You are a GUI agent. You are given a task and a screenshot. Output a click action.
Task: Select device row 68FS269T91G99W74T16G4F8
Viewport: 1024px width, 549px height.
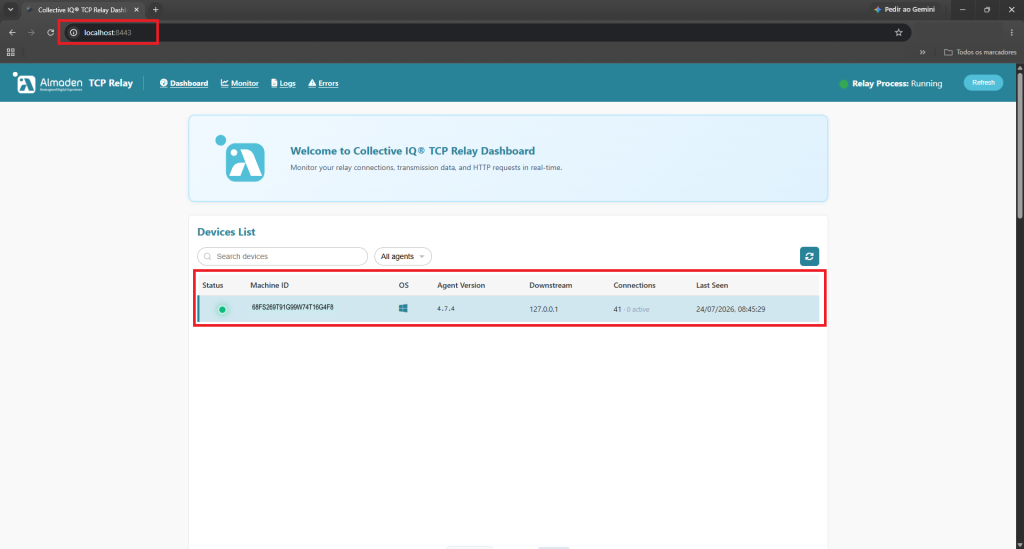(x=508, y=309)
